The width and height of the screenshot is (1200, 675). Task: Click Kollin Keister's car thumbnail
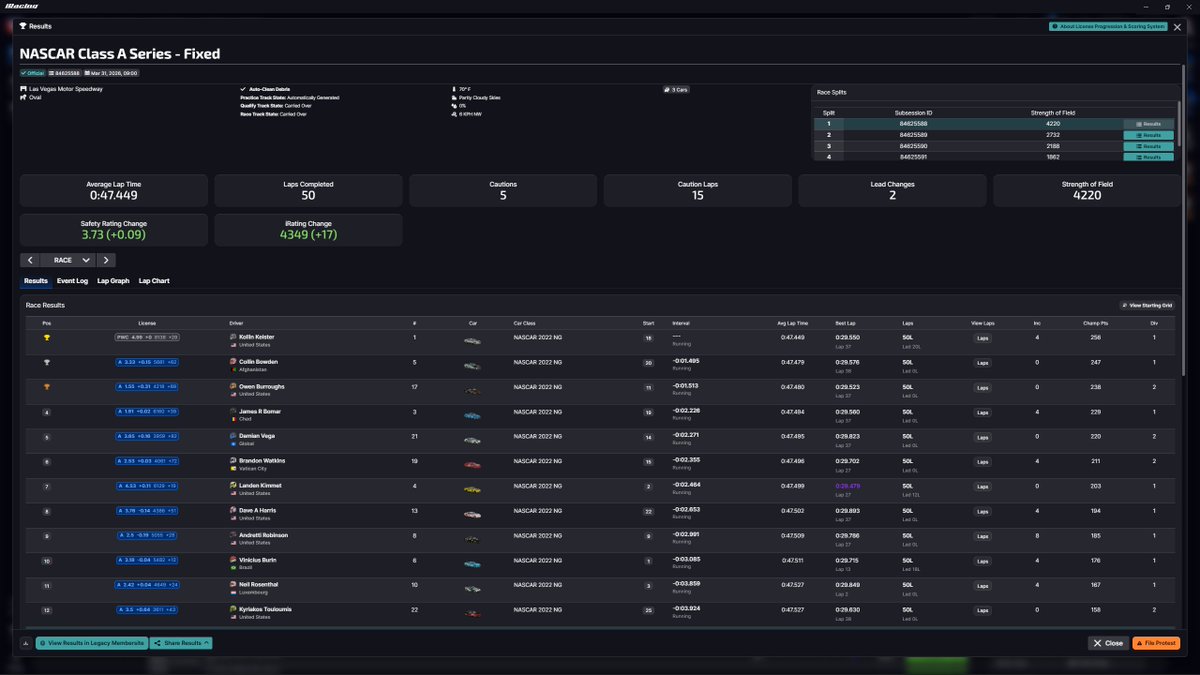[472, 341]
